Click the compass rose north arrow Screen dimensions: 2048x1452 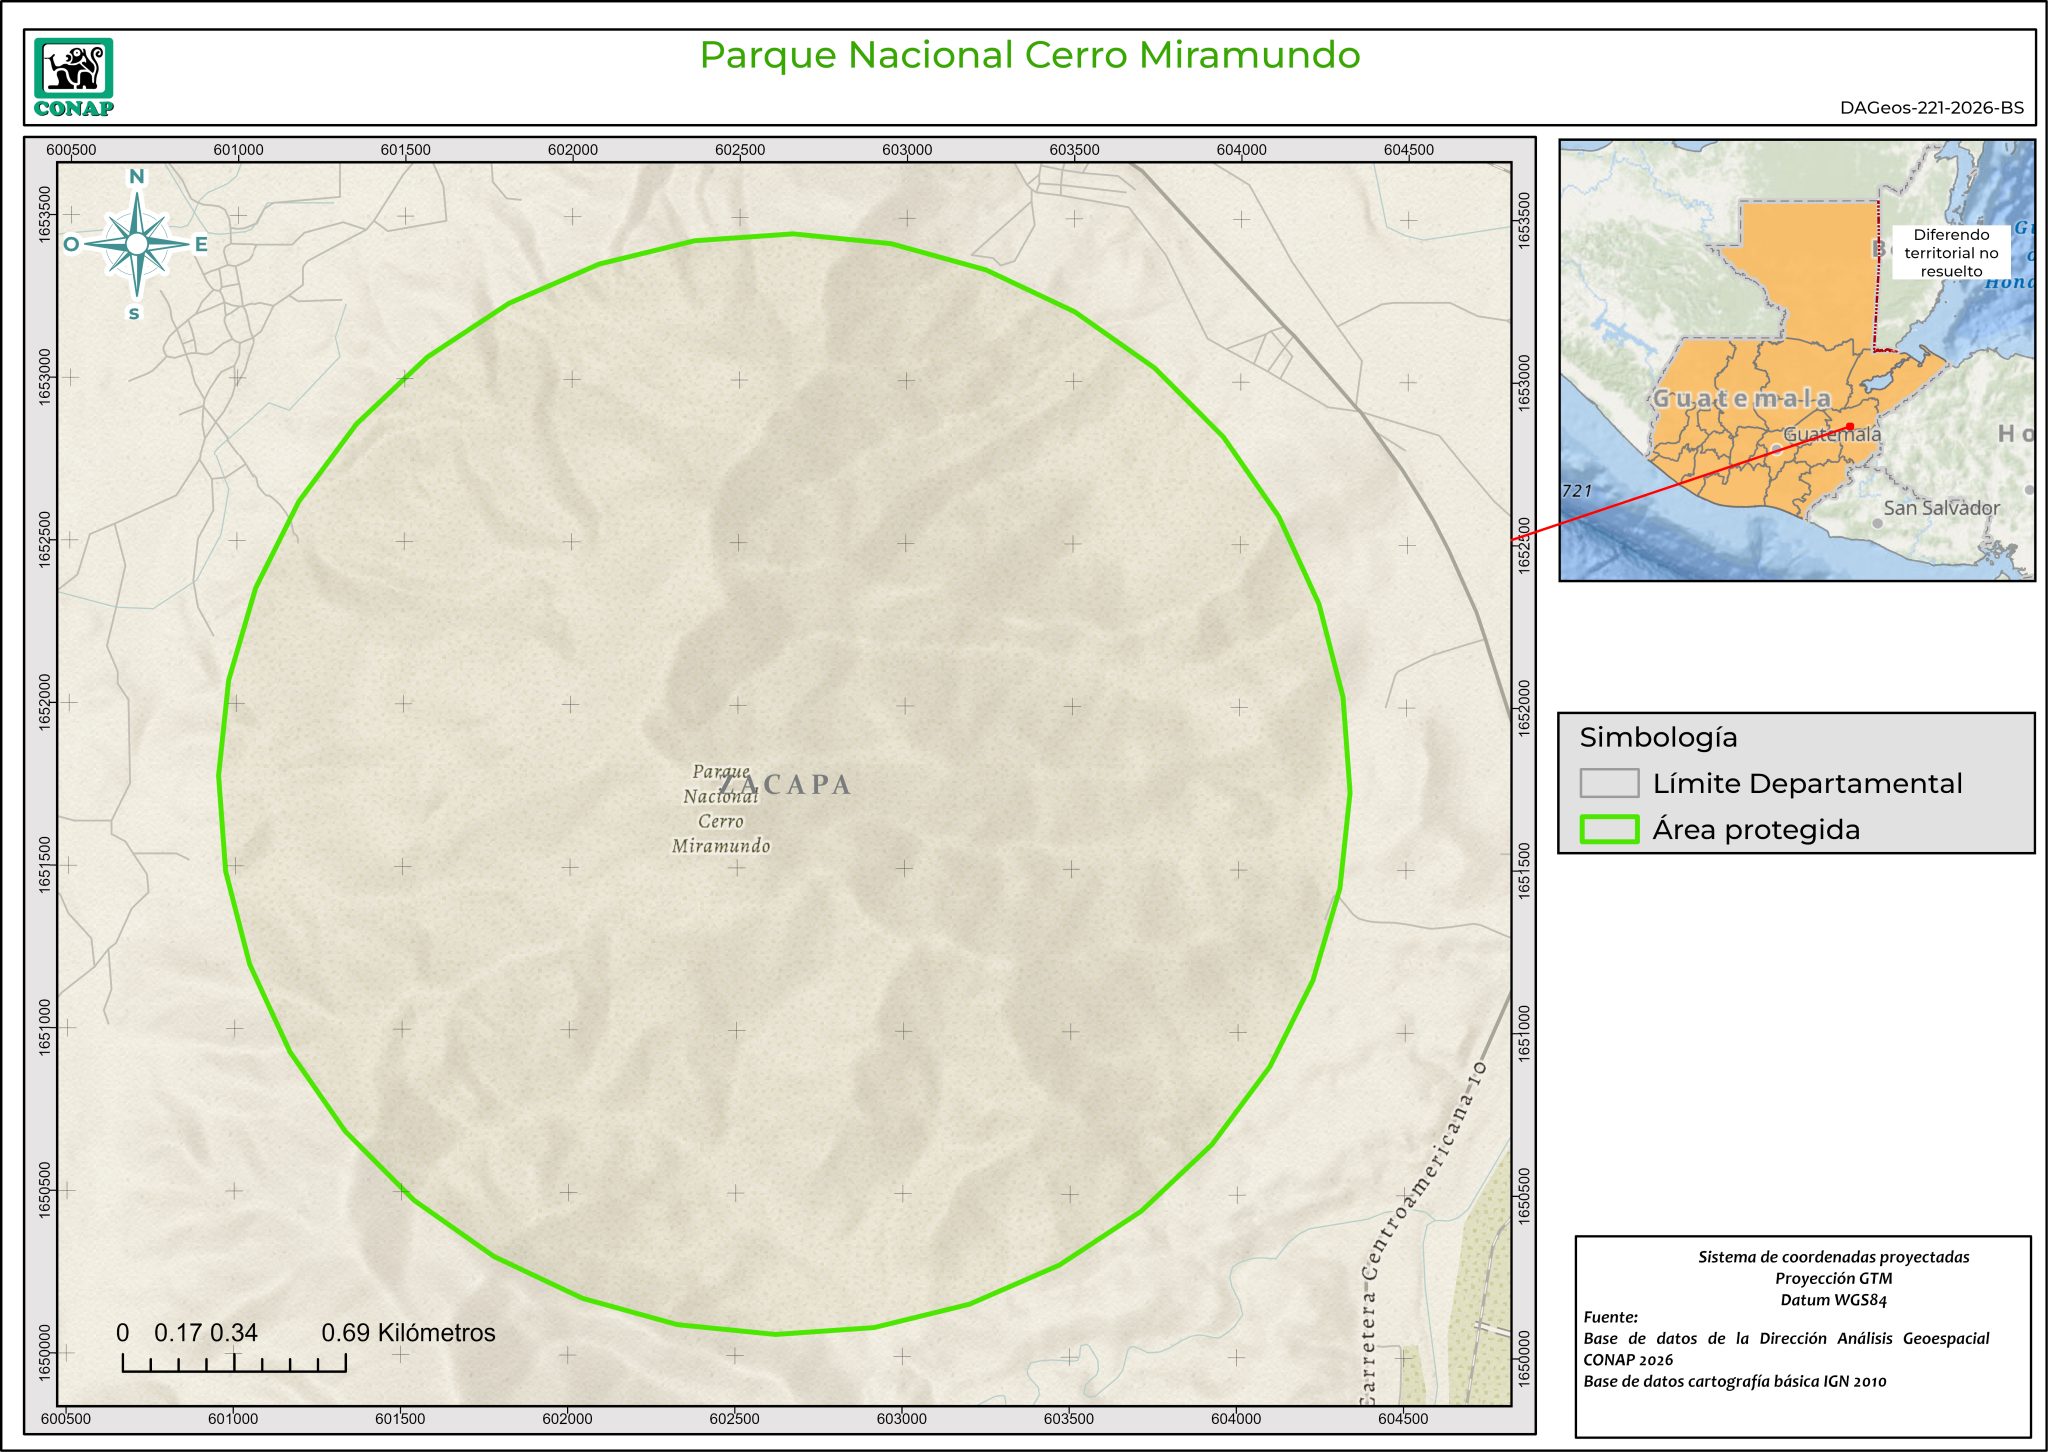pos(137,243)
